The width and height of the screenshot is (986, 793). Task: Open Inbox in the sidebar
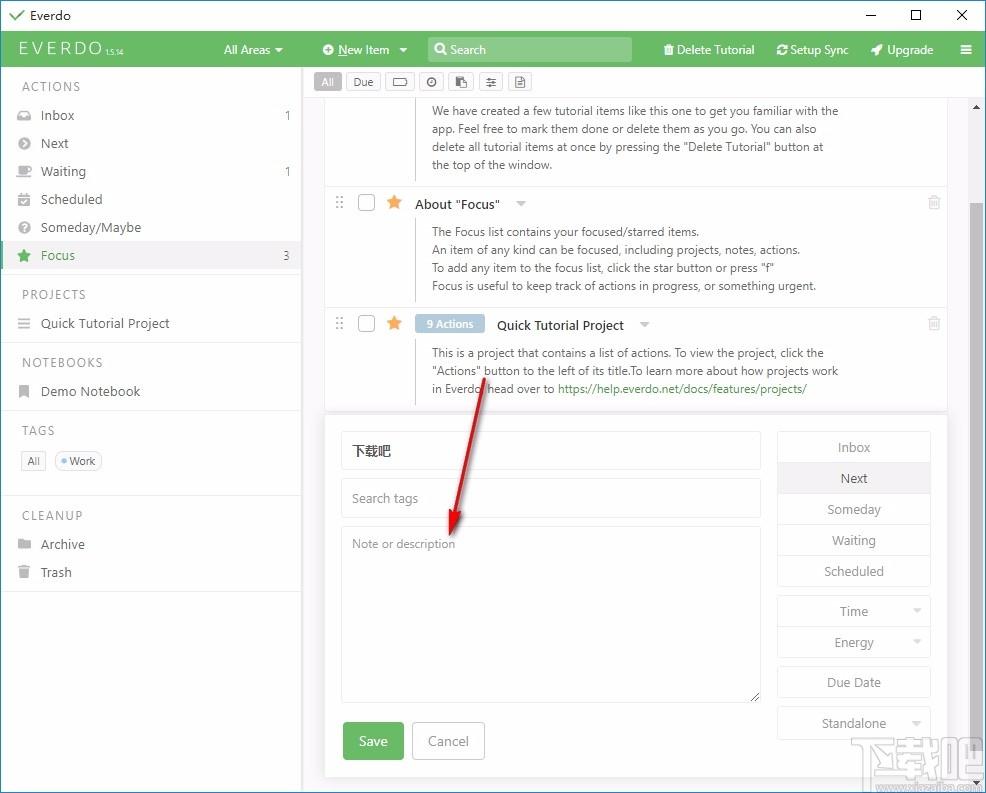151,115
